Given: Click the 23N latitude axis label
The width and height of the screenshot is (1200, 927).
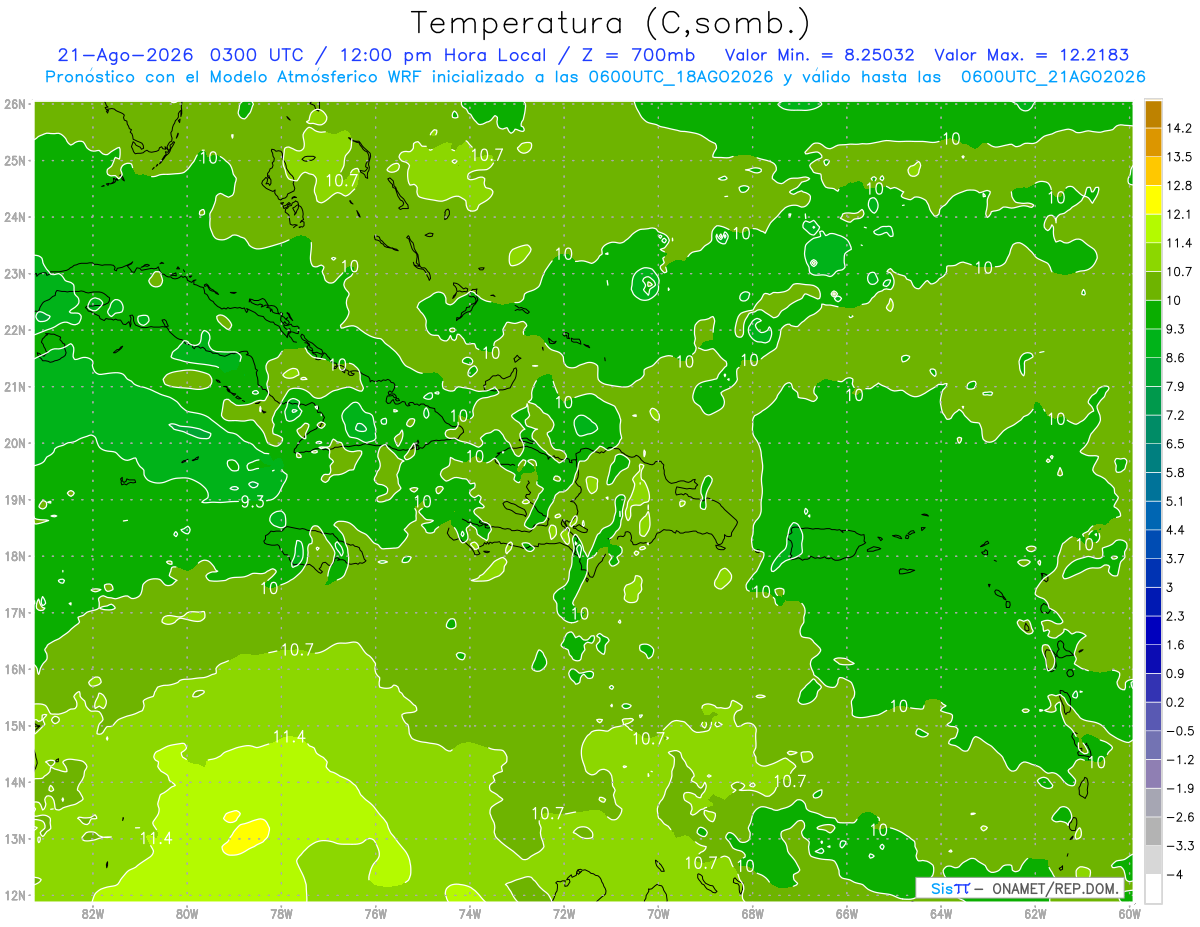Looking at the screenshot, I should click(x=15, y=273).
